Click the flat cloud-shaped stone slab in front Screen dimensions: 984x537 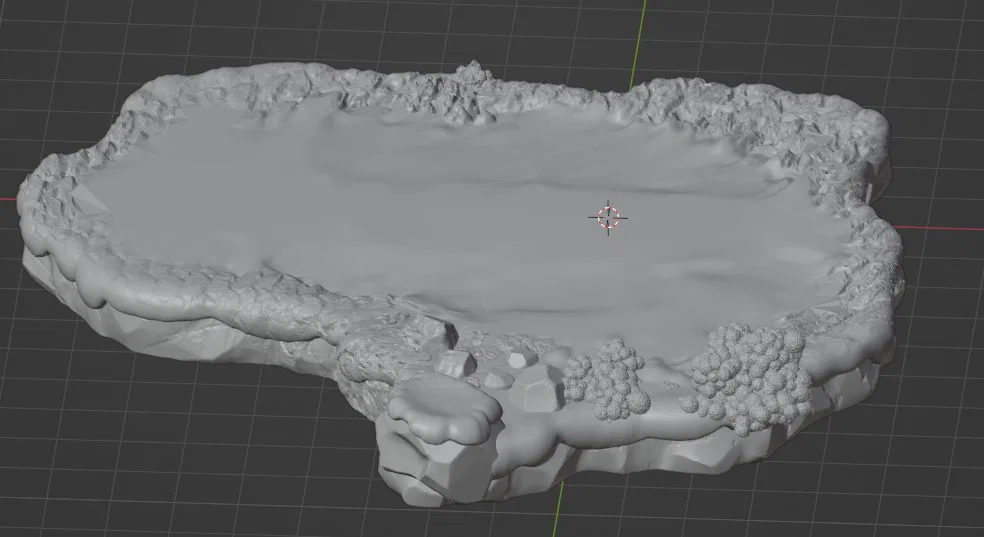[x=444, y=409]
